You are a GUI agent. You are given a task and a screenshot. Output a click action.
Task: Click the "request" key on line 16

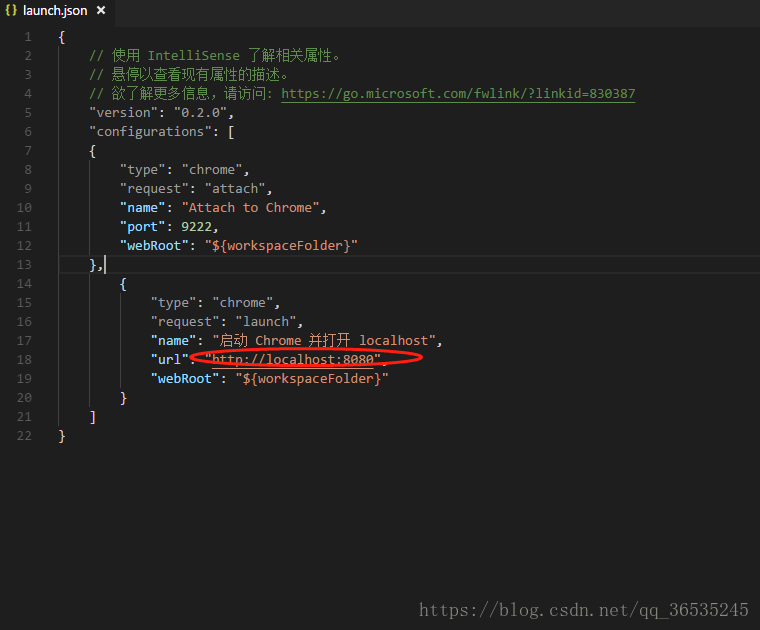[x=185, y=321]
